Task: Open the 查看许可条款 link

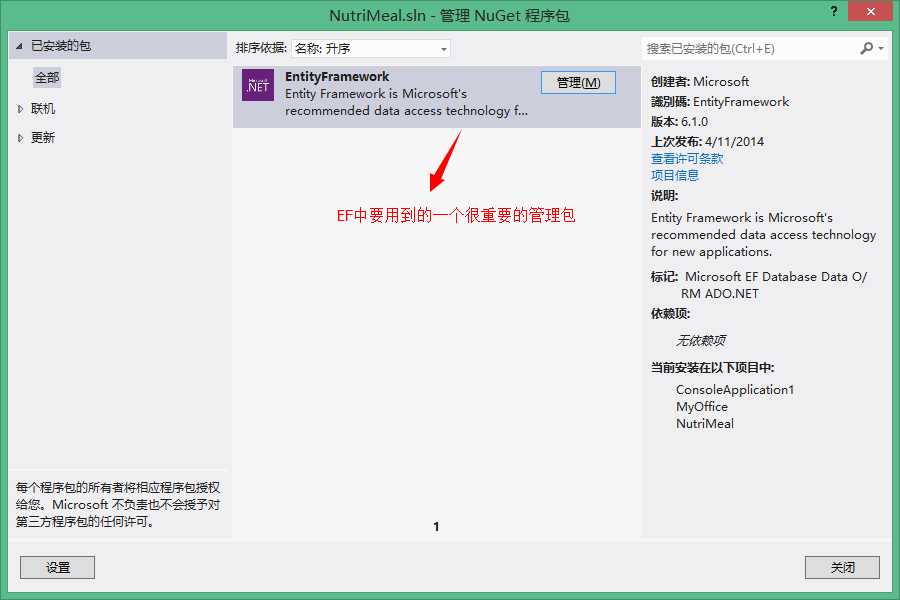Action: coord(687,158)
